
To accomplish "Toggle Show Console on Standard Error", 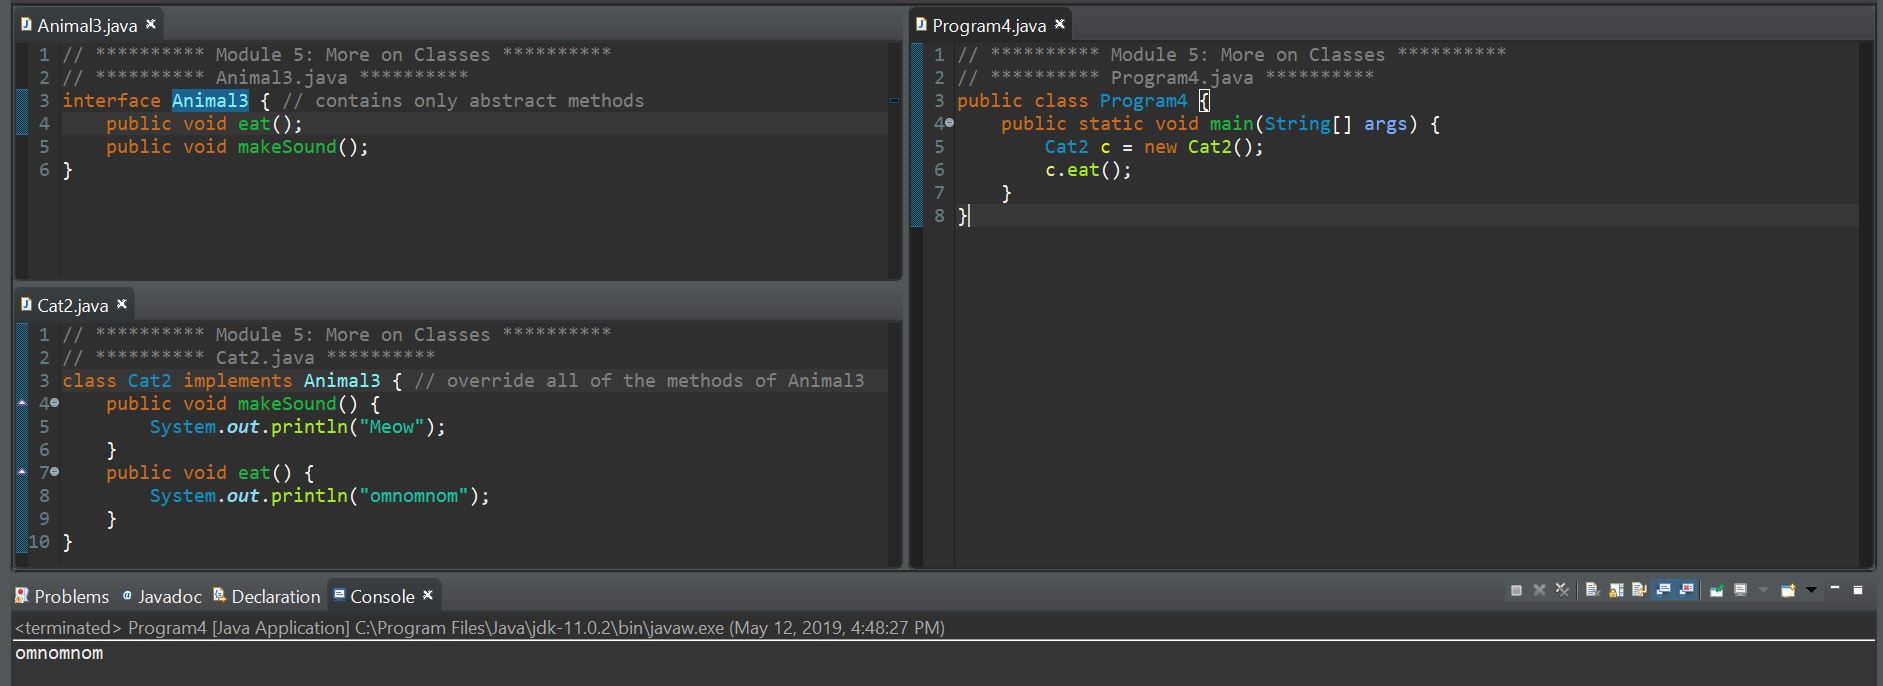I will coord(1686,590).
